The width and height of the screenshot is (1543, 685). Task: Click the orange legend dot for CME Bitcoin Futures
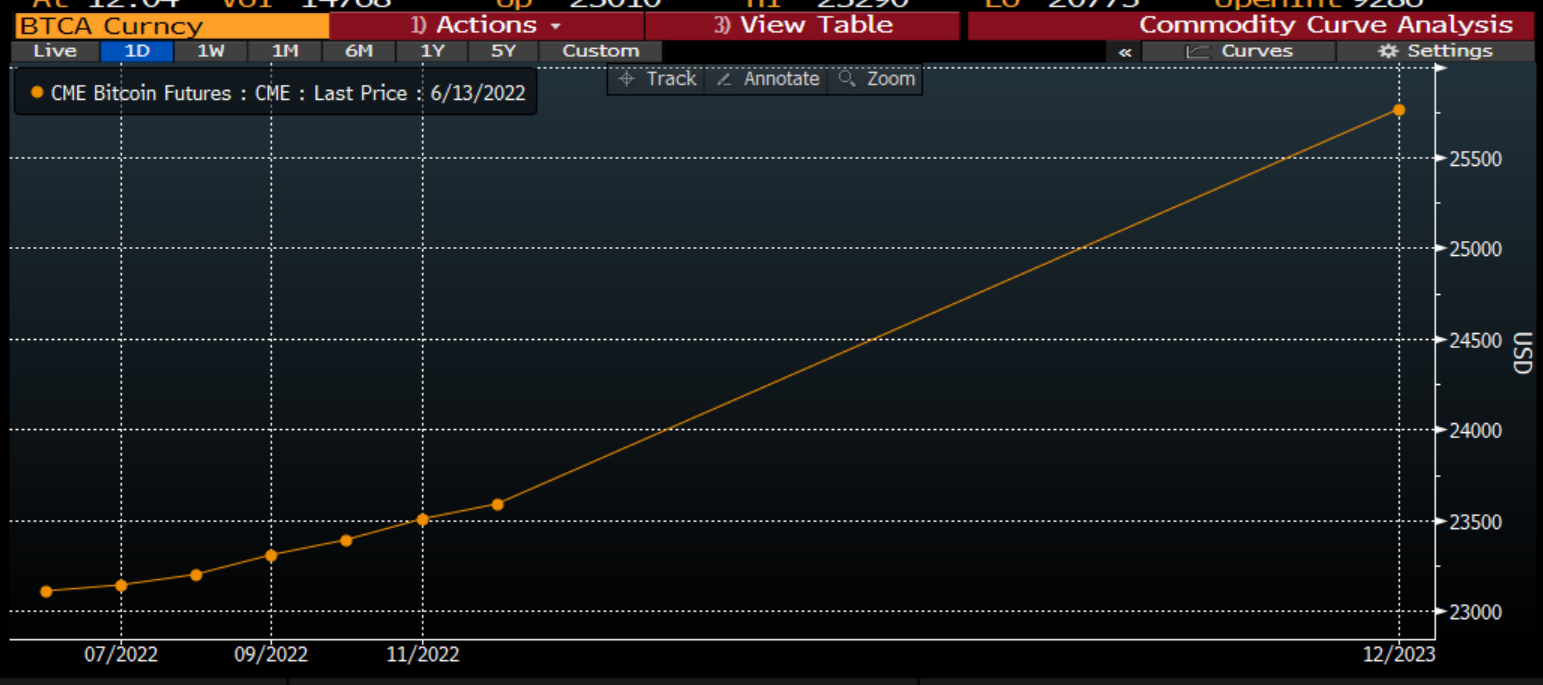(37, 93)
